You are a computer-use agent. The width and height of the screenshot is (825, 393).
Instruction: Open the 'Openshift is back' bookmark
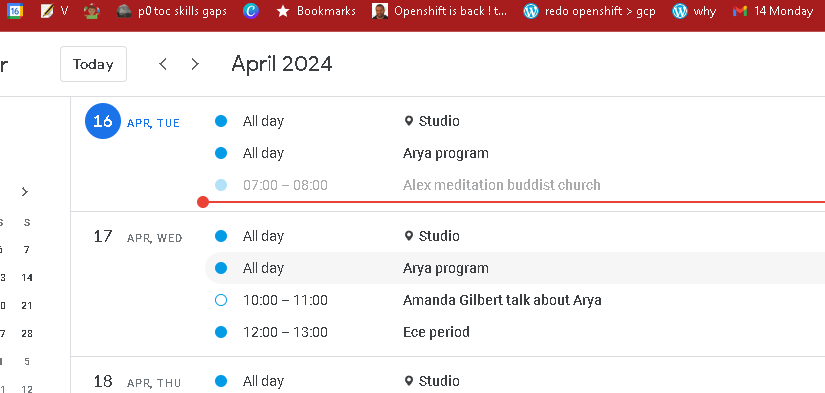click(x=440, y=11)
